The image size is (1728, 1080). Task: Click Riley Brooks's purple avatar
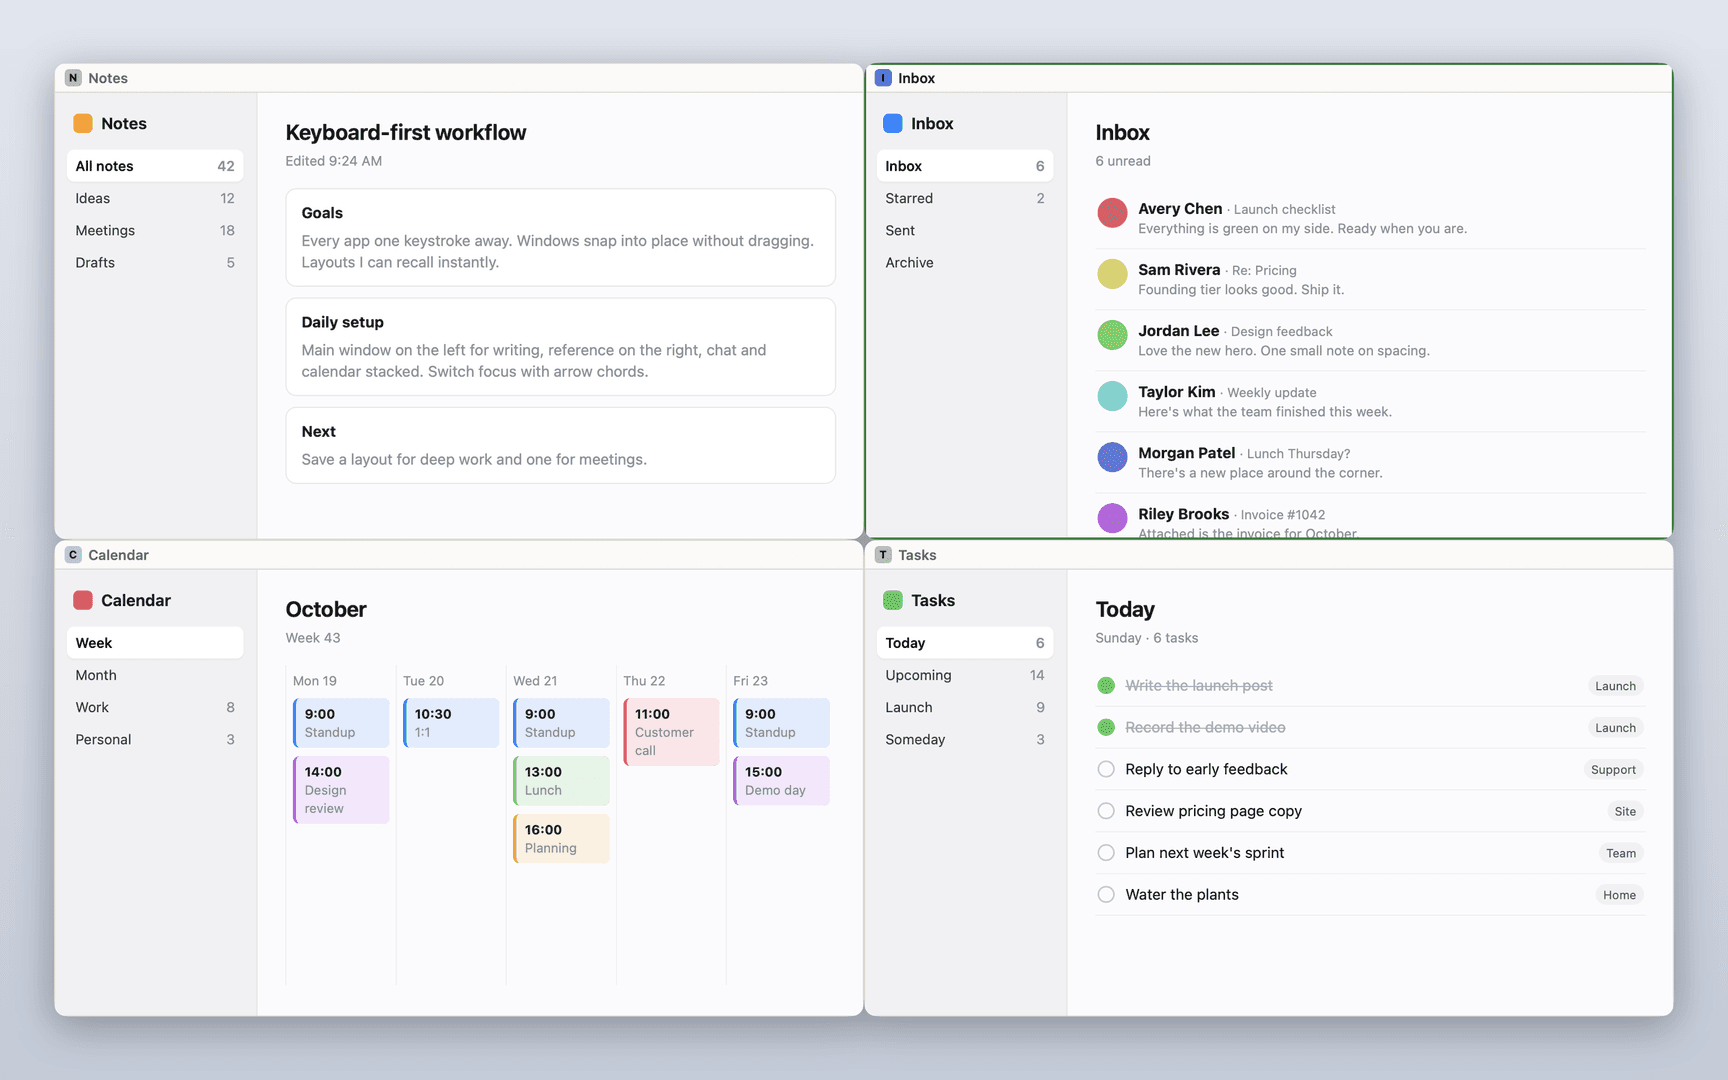point(1112,518)
